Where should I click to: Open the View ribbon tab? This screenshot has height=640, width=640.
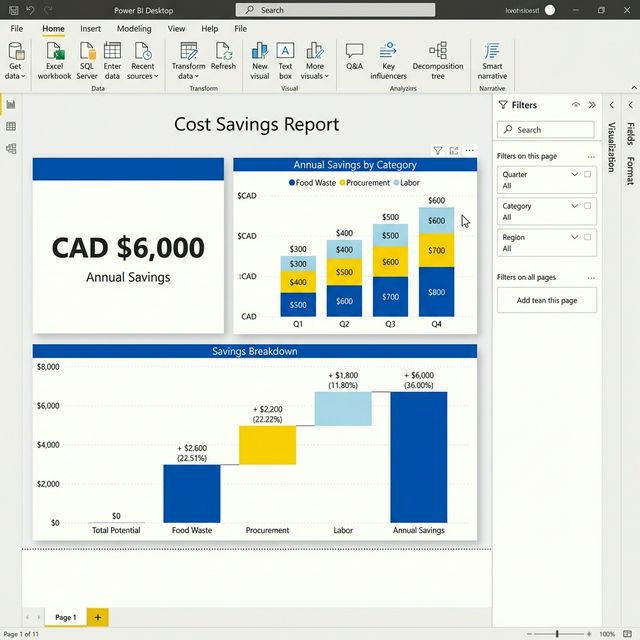[176, 29]
